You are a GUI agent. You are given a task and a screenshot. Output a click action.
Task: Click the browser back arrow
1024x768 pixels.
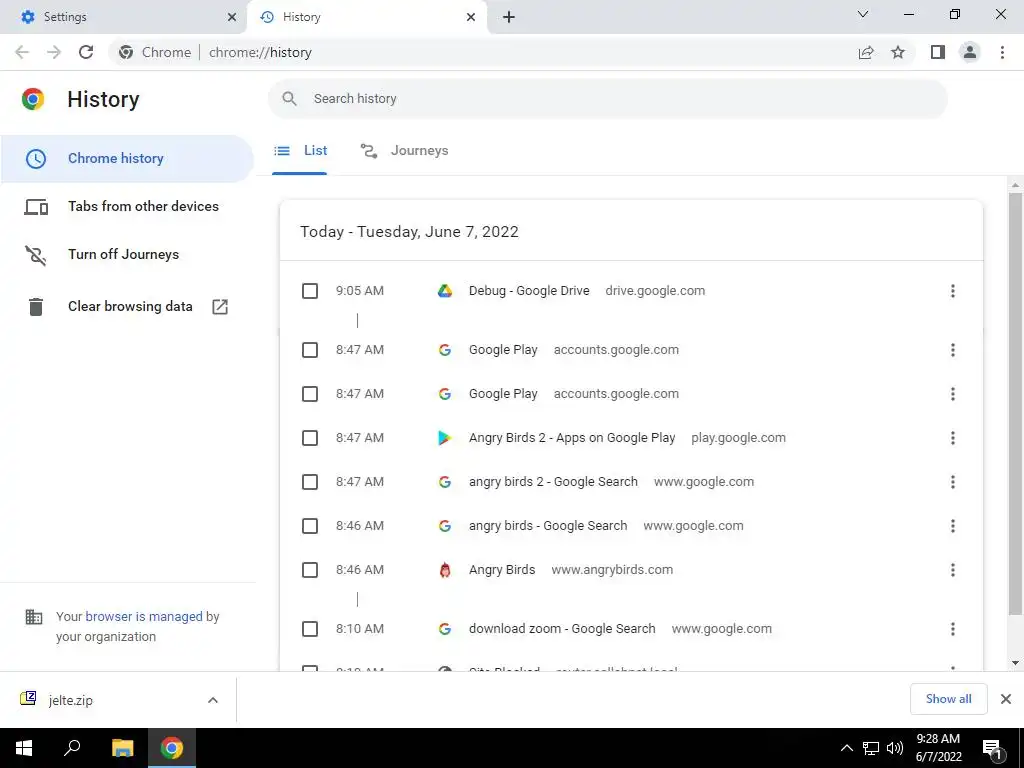click(x=22, y=52)
